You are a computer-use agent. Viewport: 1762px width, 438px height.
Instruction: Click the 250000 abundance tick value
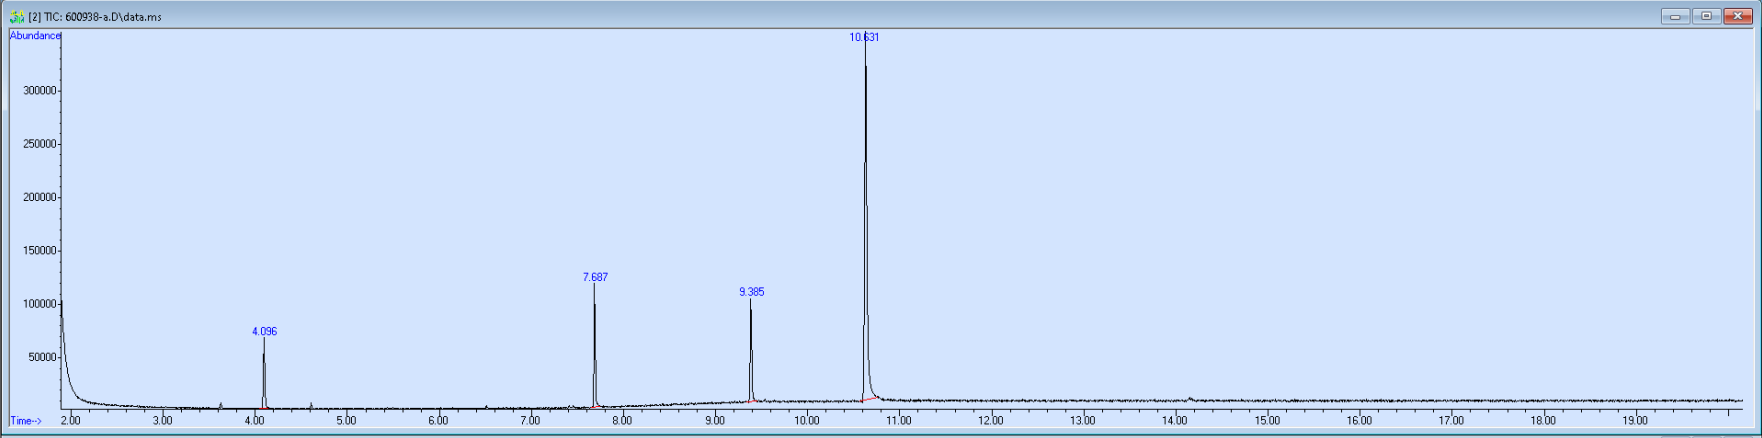coord(39,144)
